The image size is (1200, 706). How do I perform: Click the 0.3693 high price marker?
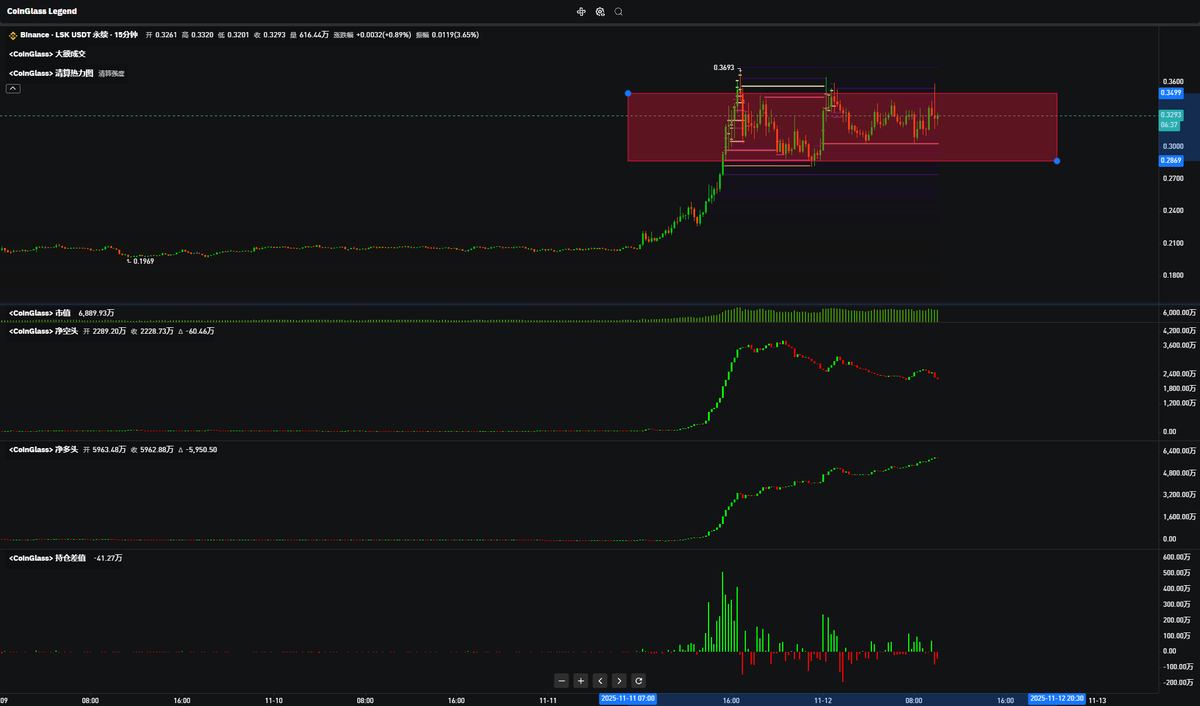[724, 68]
